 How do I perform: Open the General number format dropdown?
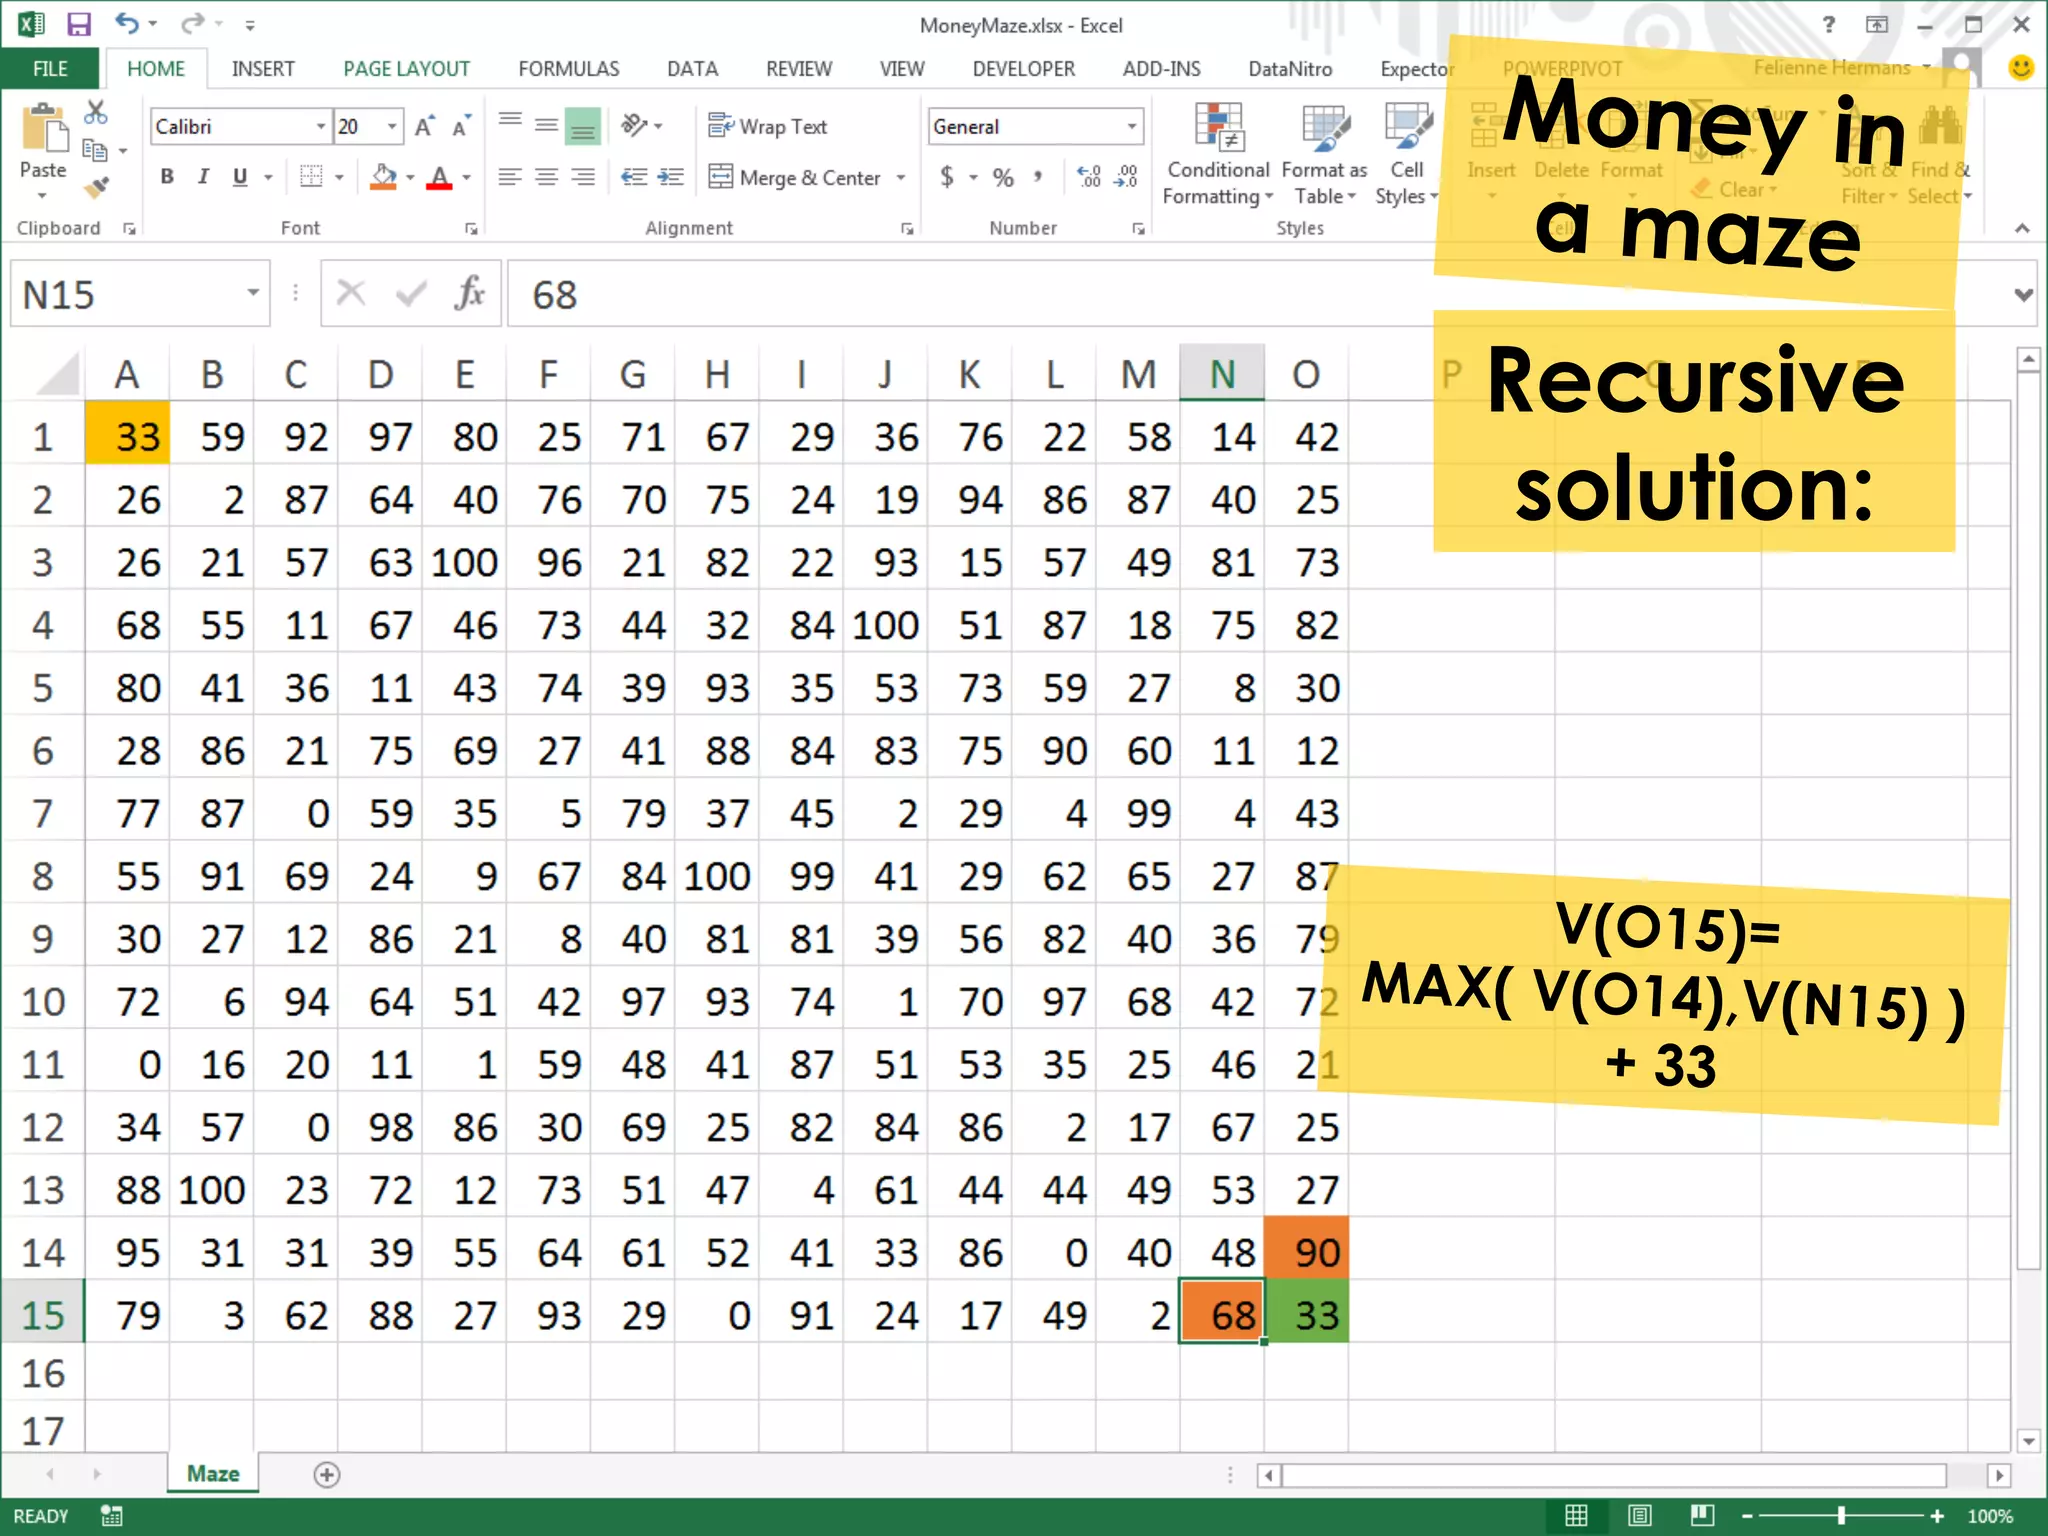[x=1132, y=126]
